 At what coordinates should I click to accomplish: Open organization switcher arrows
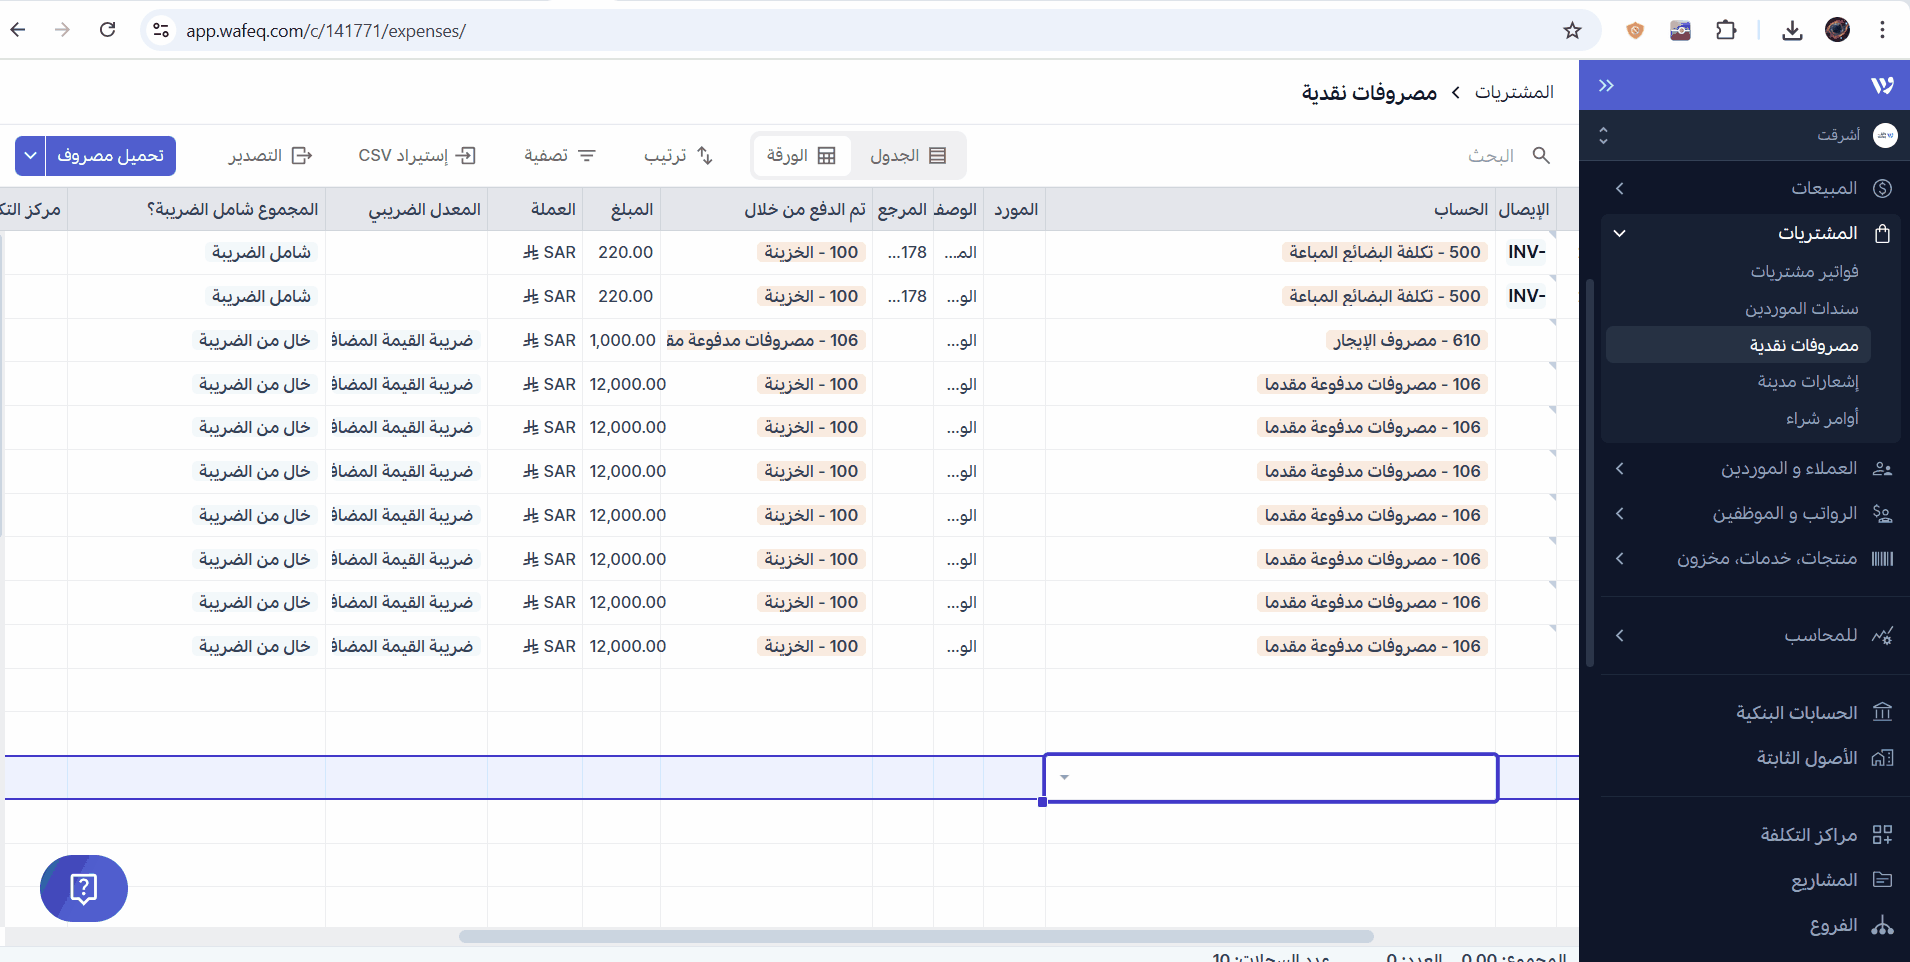[1604, 135]
